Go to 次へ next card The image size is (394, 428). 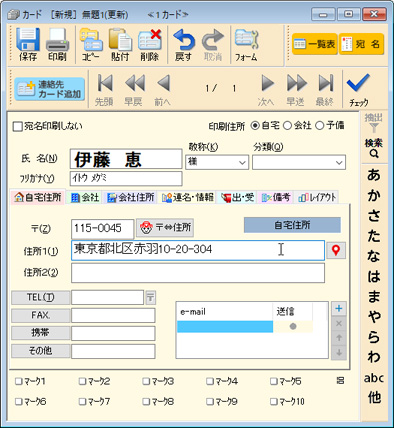pyautogui.click(x=266, y=90)
